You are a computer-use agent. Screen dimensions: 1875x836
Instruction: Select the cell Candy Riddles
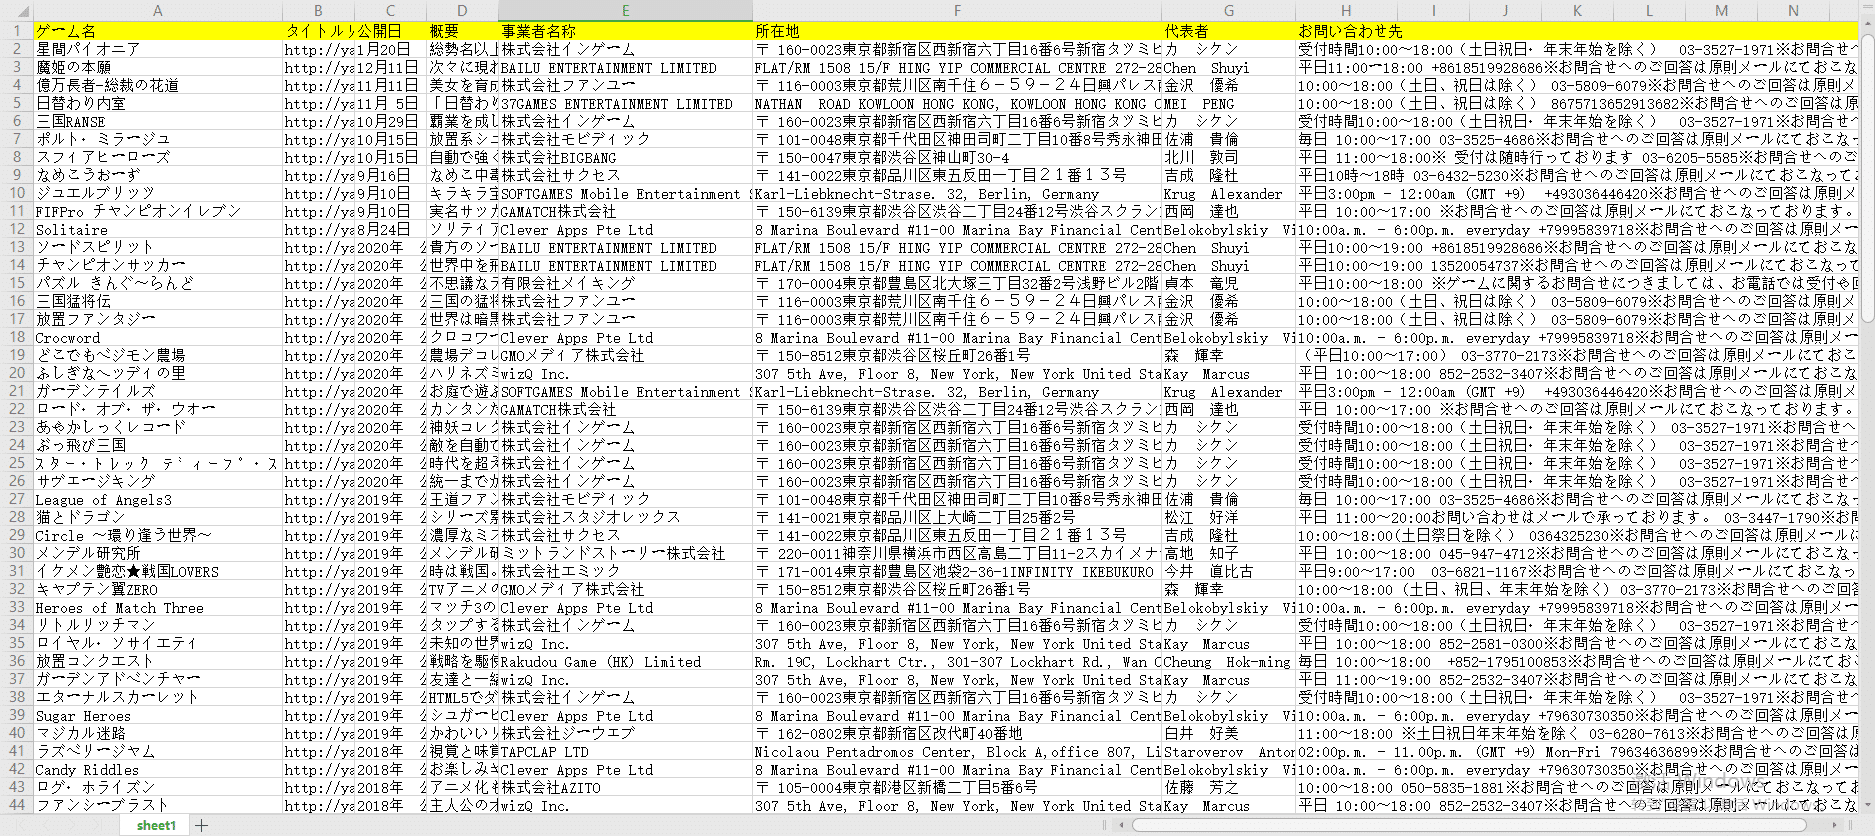pos(158,769)
